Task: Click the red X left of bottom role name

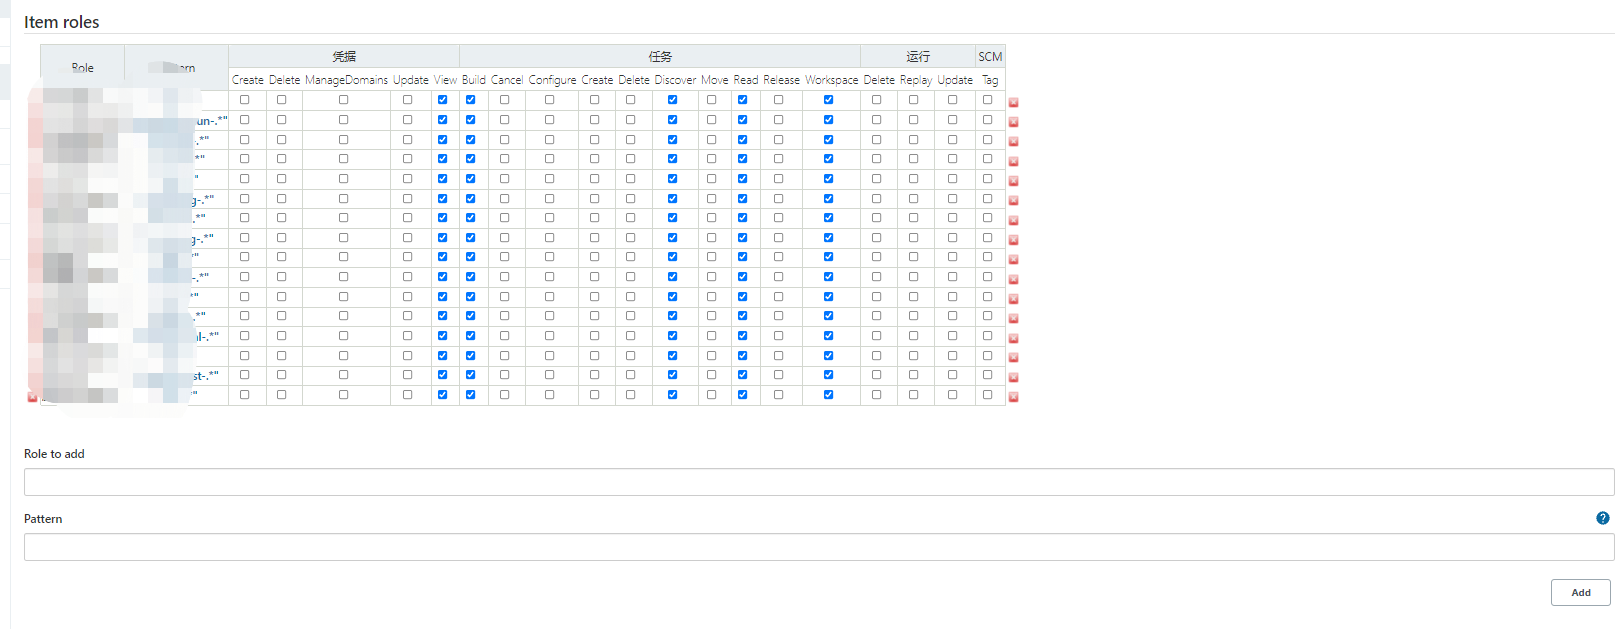Action: (x=32, y=397)
